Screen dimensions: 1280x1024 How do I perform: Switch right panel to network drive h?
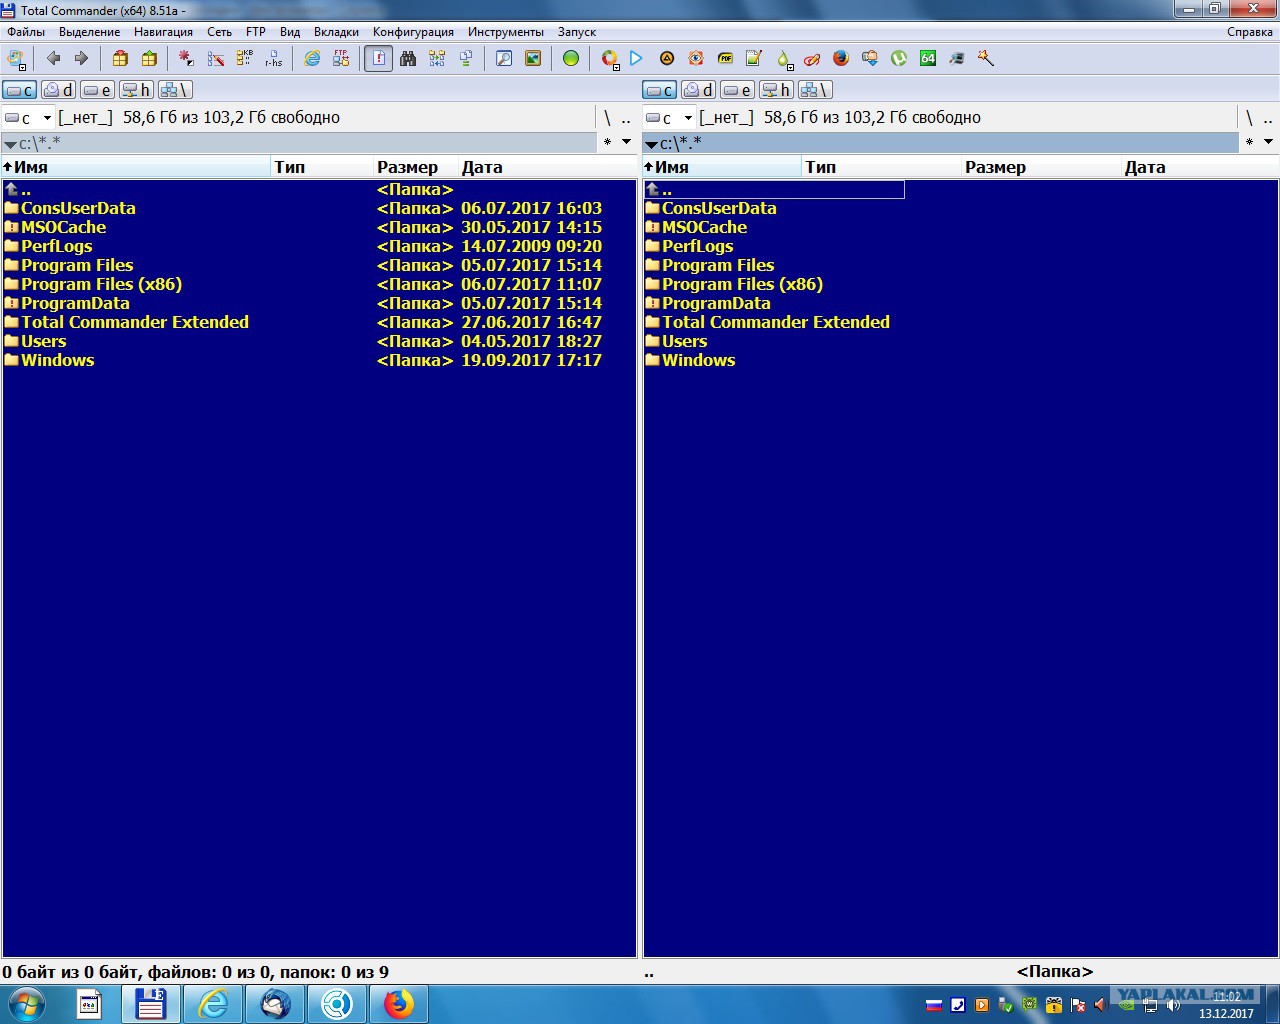tap(775, 90)
